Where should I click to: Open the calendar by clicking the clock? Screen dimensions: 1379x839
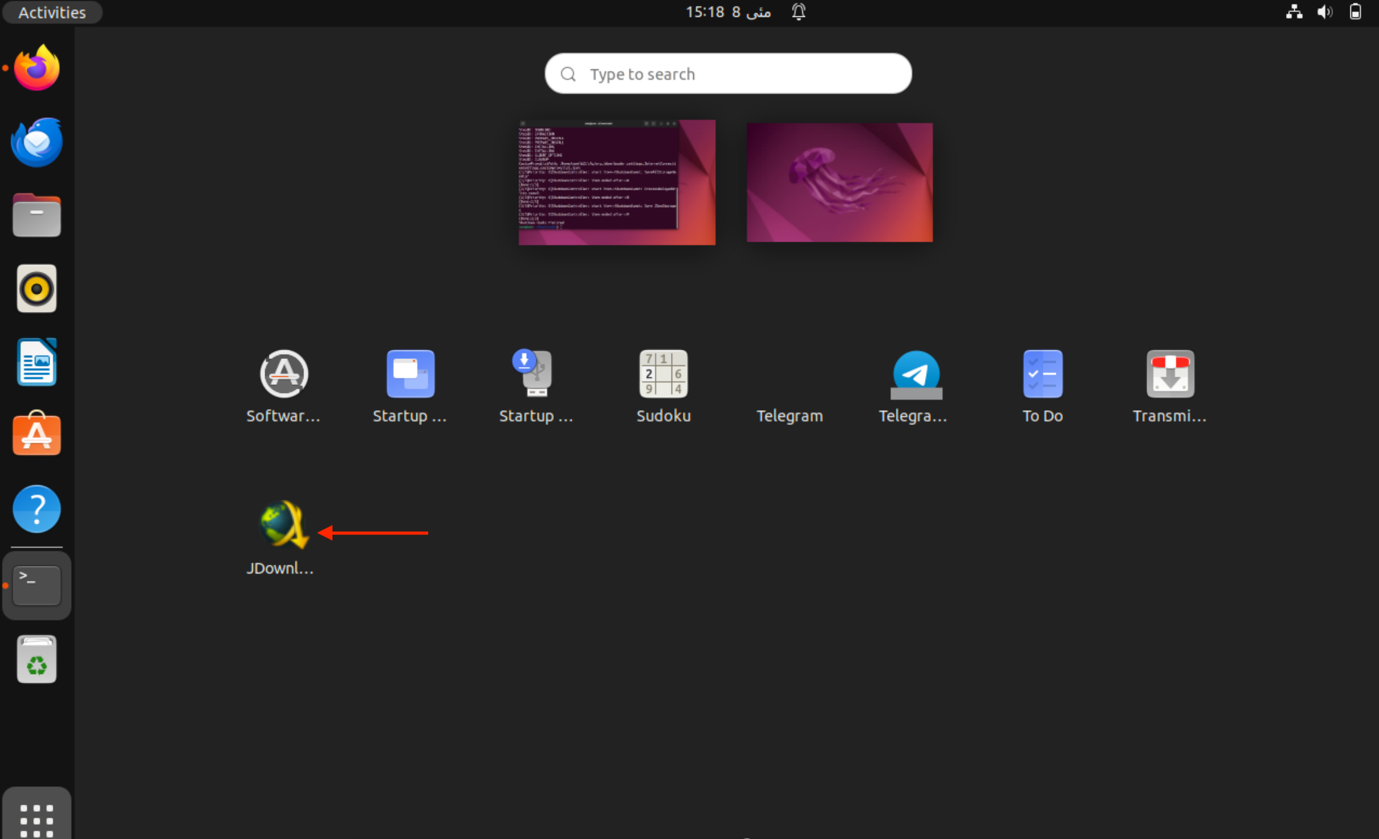click(x=728, y=12)
